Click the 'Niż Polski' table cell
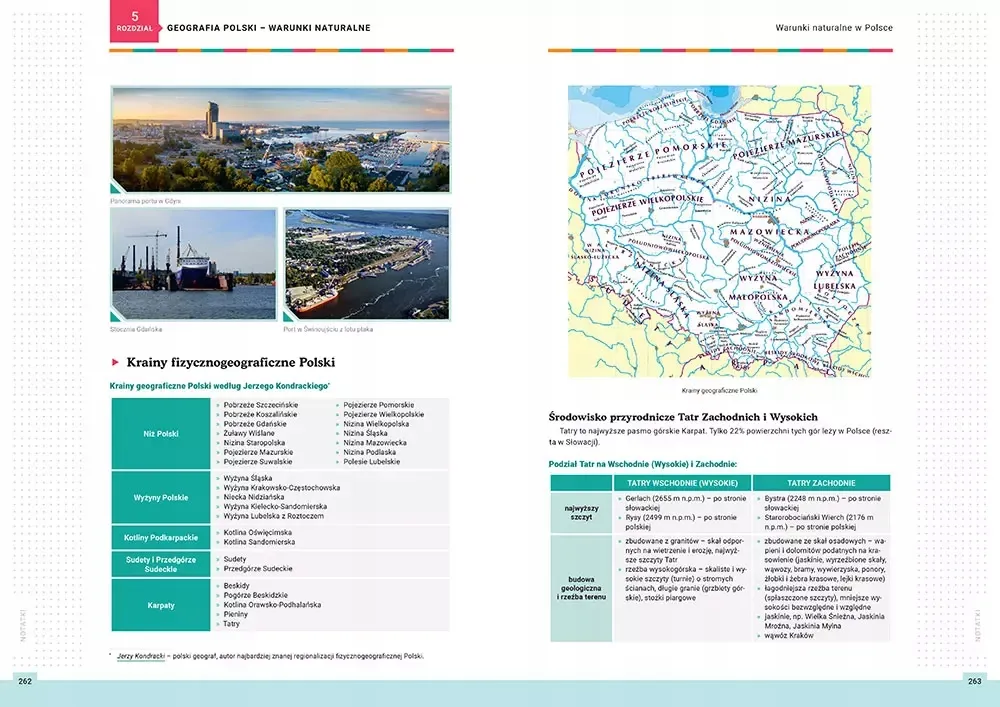 point(161,434)
